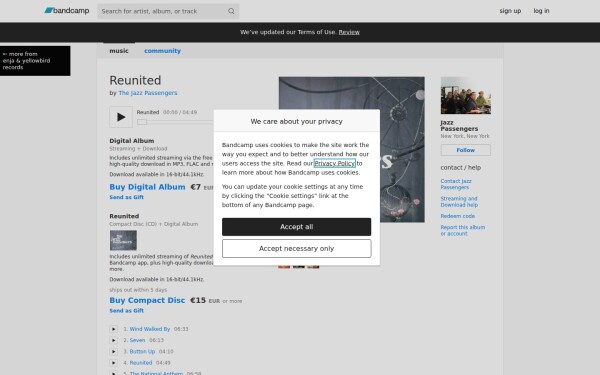Click the Privacy Policy link in dialog

point(334,163)
